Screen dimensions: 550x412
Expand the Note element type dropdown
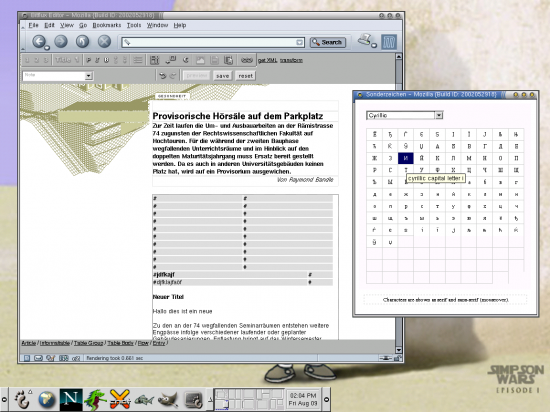tap(88, 76)
